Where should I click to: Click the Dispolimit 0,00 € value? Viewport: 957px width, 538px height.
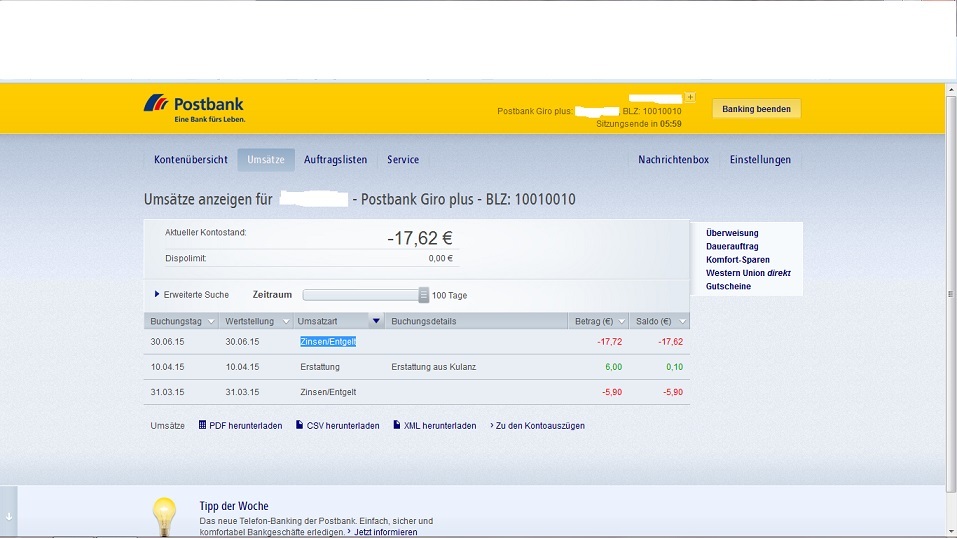point(440,258)
